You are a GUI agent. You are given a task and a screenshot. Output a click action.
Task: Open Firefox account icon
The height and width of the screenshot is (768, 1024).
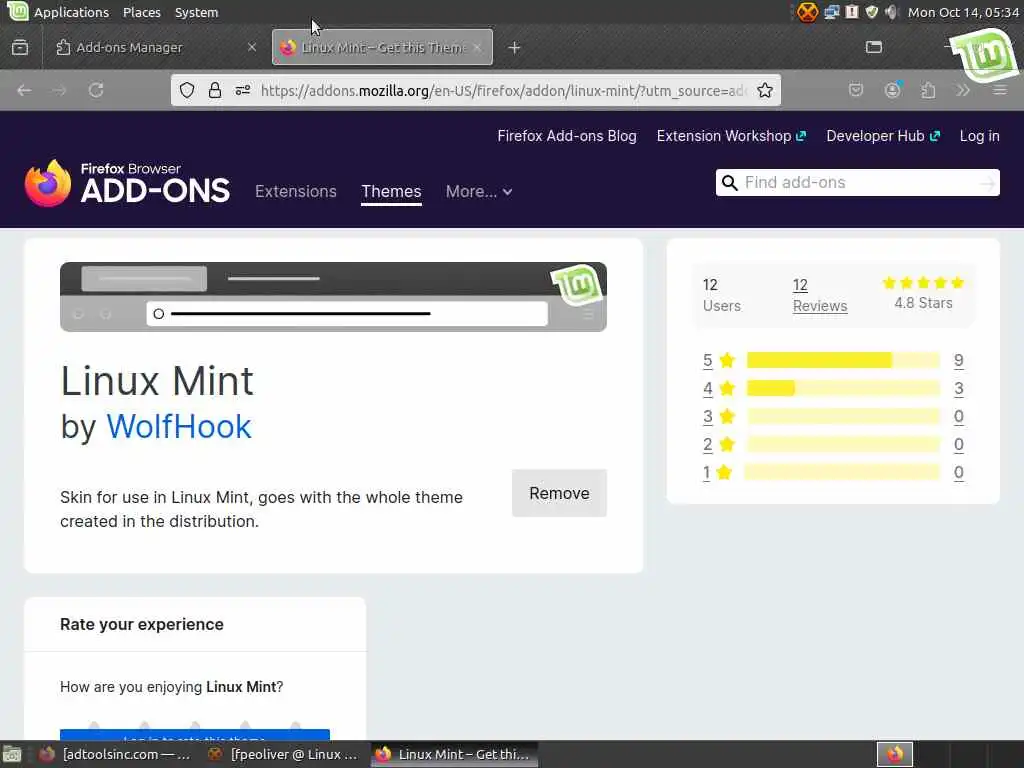[893, 90]
